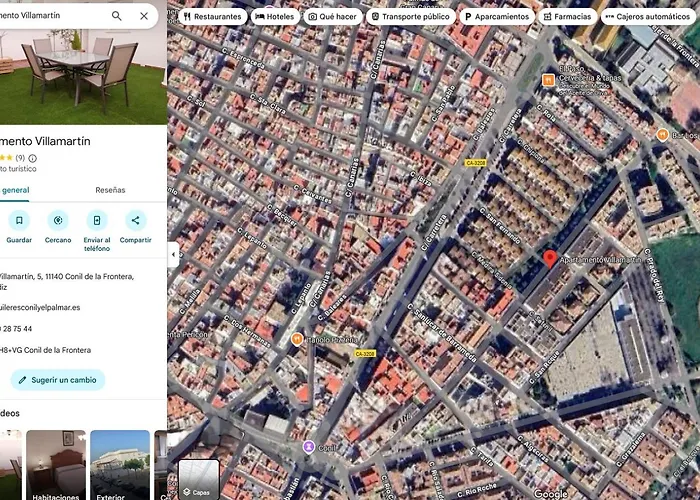700x500 pixels.
Task: Select the Farmacias chip
Action: pos(567,17)
